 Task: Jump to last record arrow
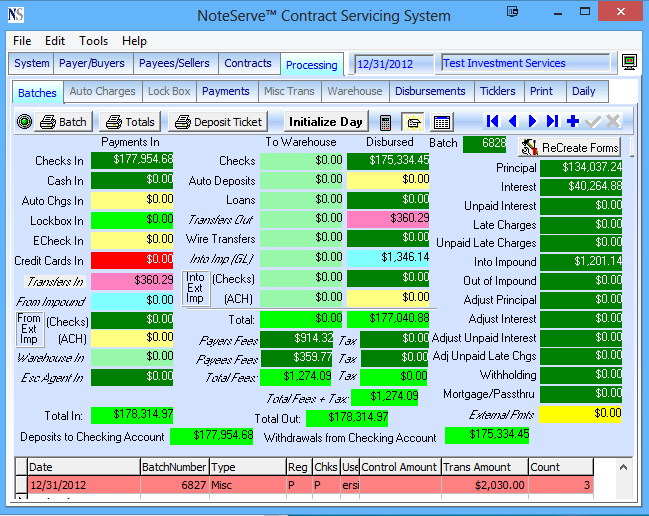point(552,121)
